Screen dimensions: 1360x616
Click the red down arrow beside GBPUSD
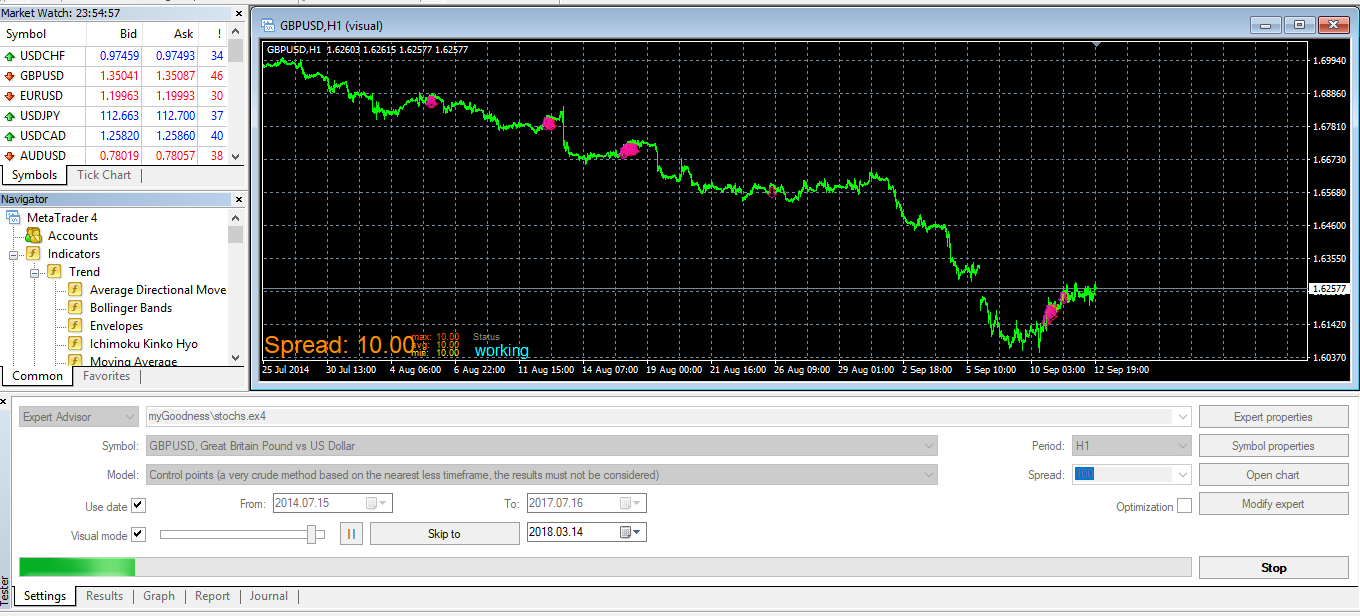(x=10, y=76)
